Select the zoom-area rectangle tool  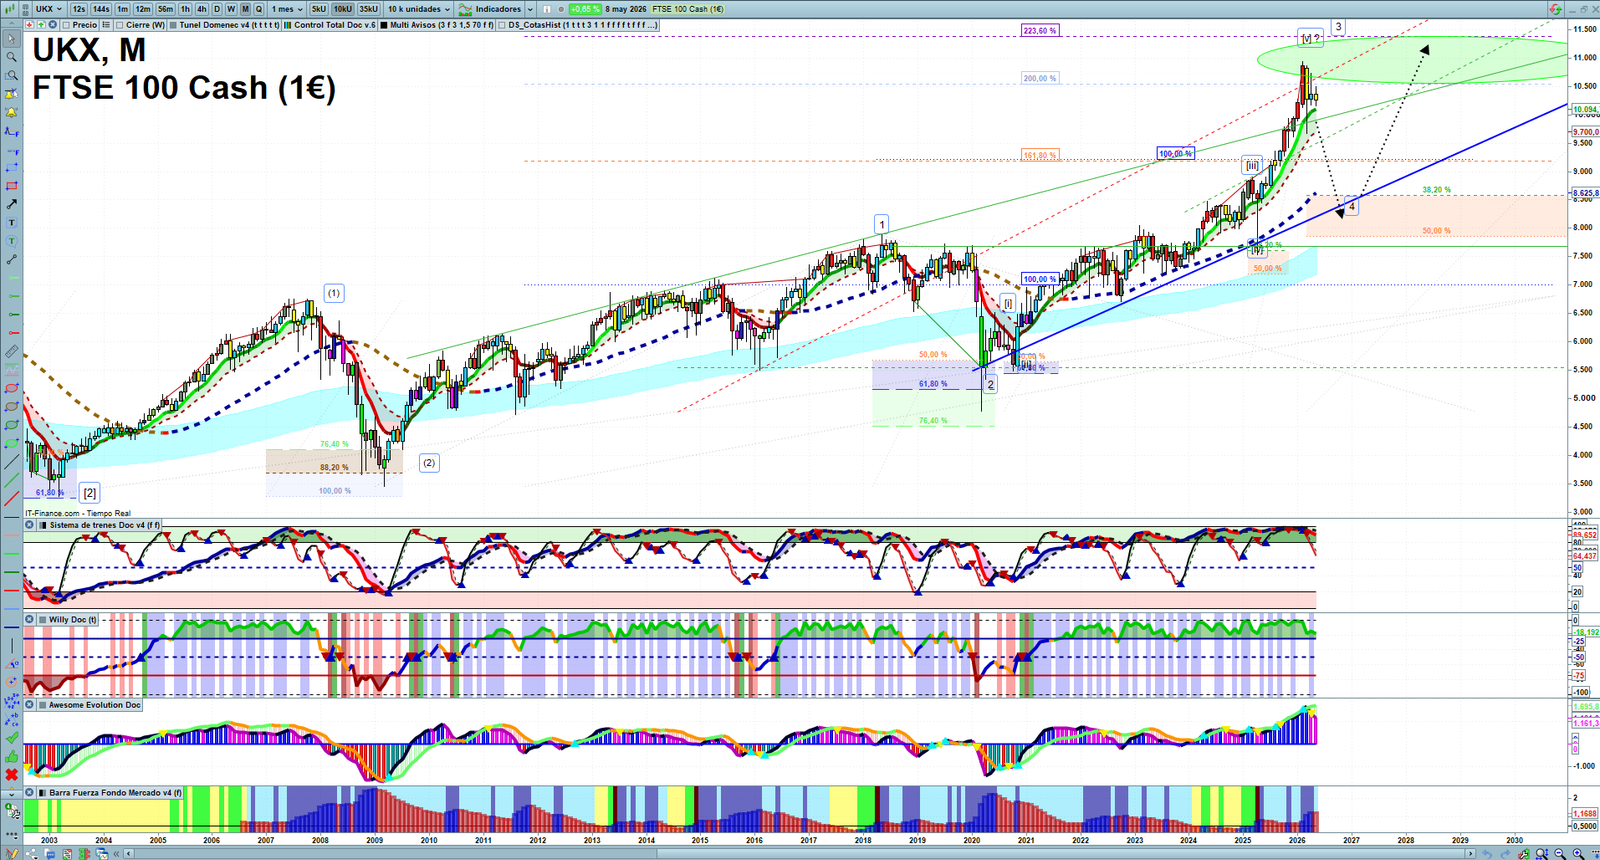pos(11,75)
